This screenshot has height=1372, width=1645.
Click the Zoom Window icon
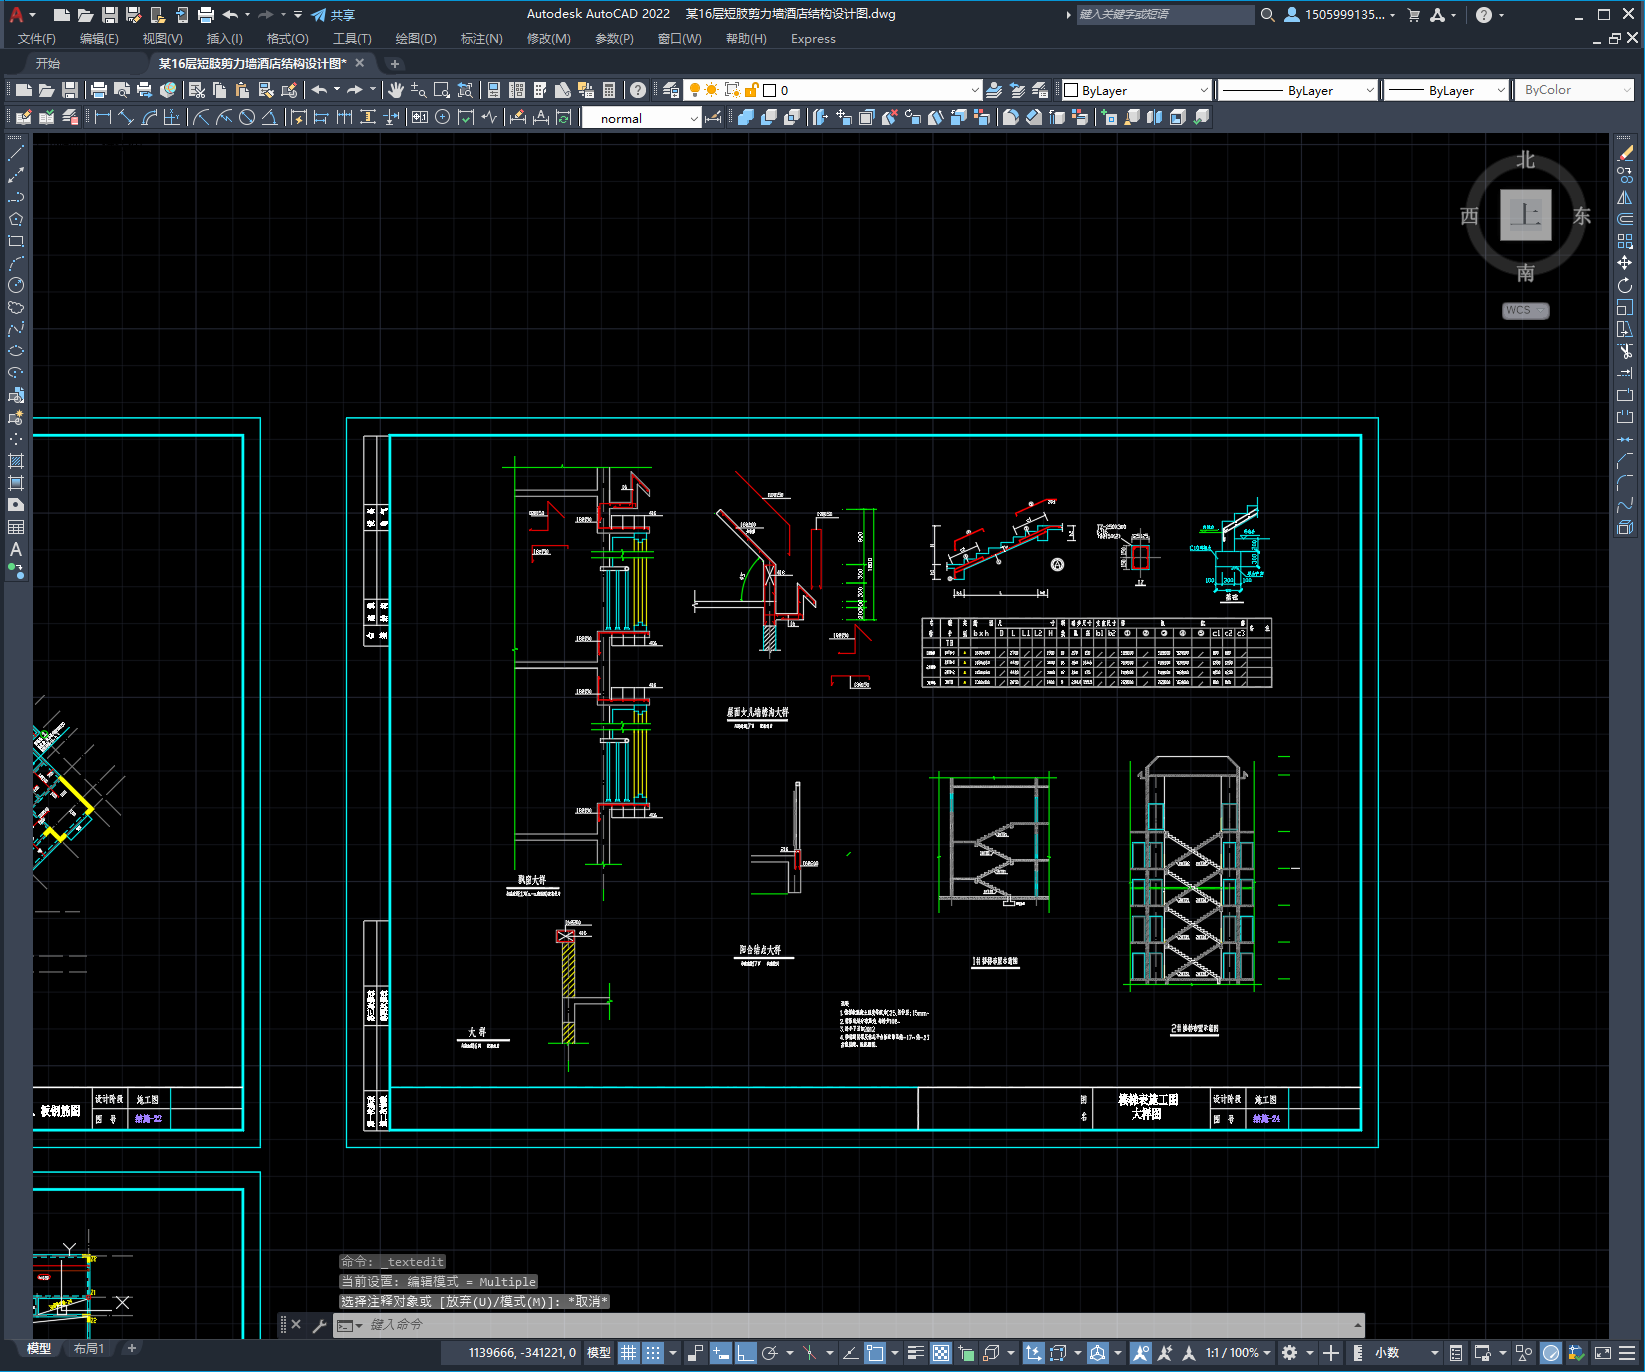point(442,90)
